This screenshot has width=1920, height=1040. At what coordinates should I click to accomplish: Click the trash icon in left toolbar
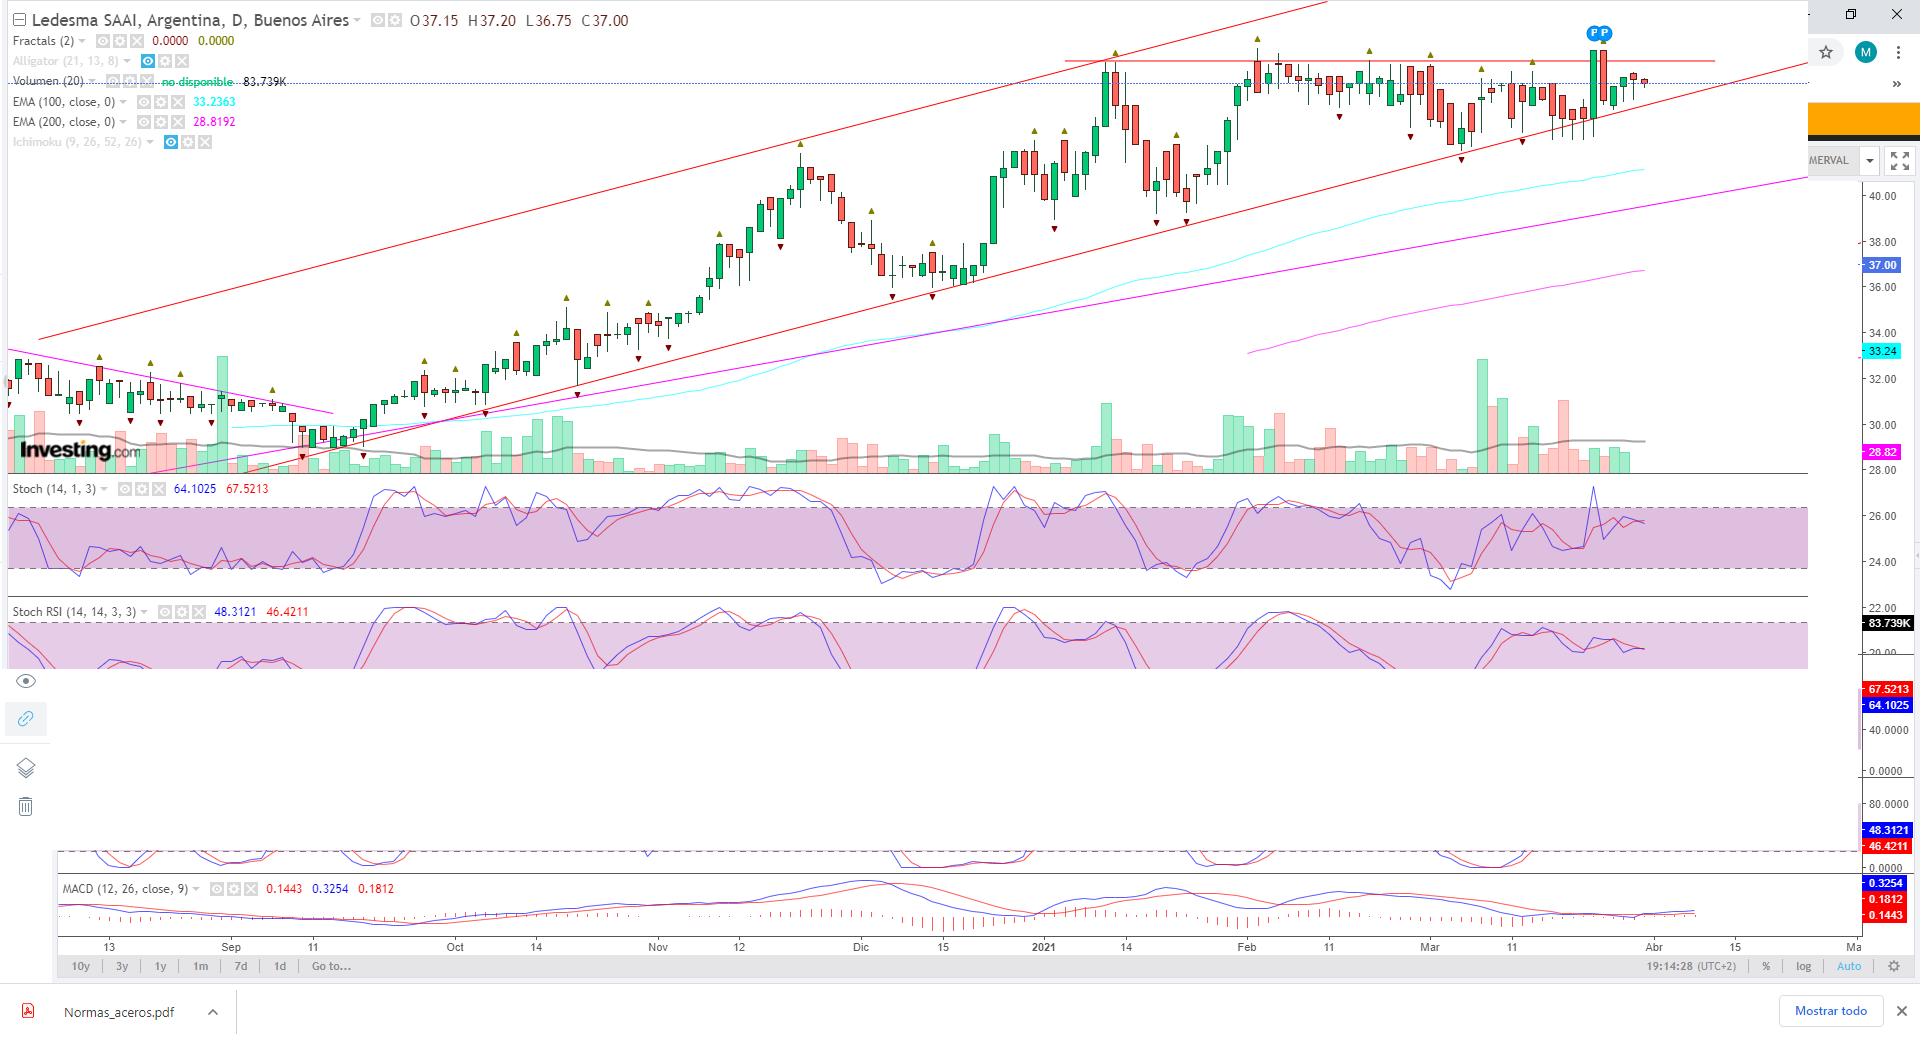(26, 806)
